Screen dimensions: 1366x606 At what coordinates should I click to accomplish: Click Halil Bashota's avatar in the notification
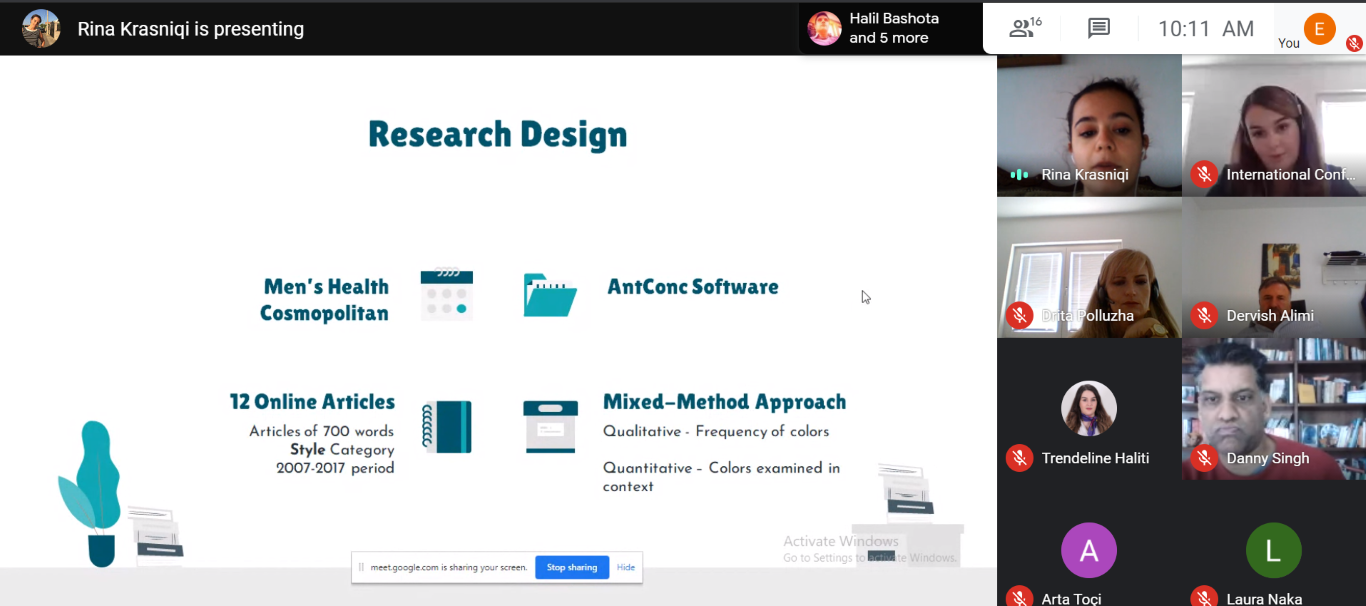pyautogui.click(x=825, y=29)
